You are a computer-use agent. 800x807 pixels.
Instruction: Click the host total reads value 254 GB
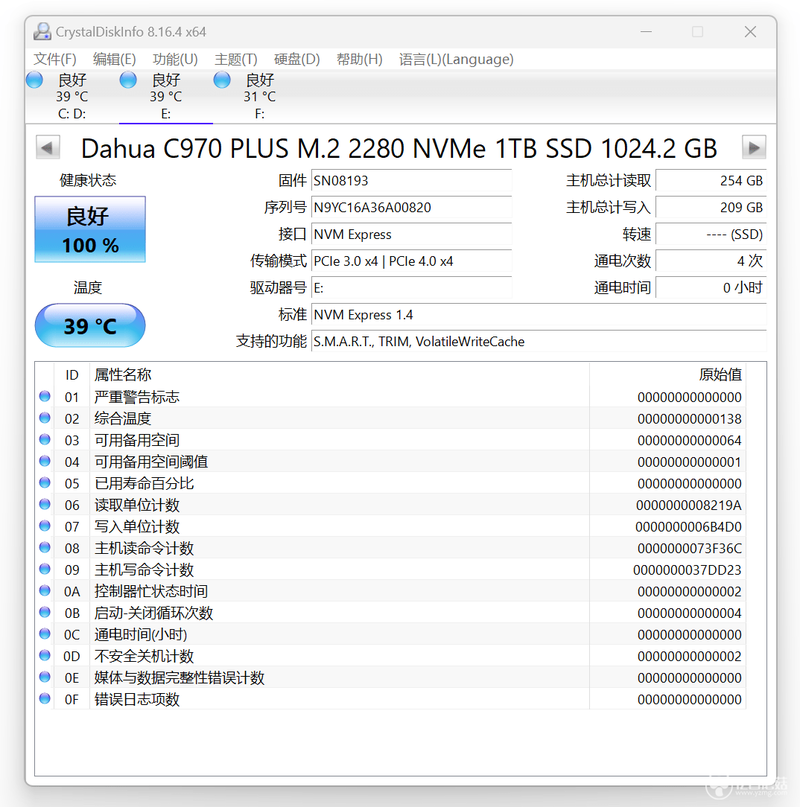coord(711,181)
